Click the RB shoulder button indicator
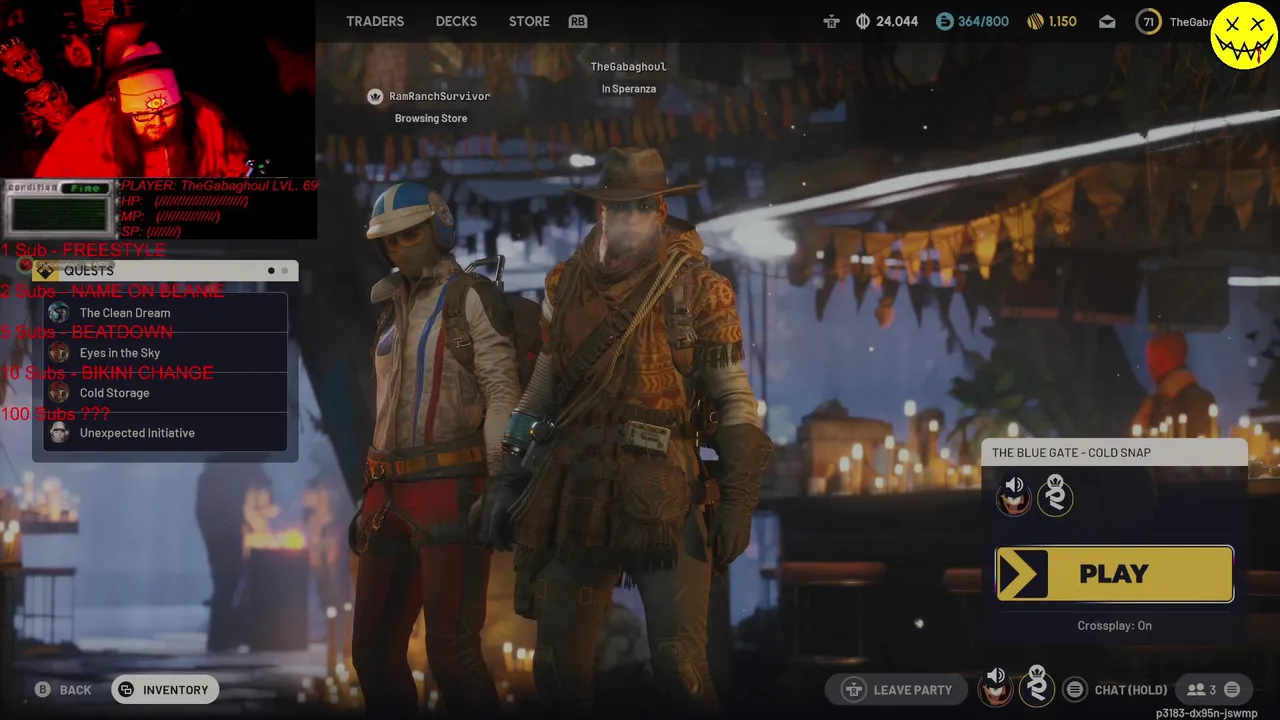 (x=578, y=21)
